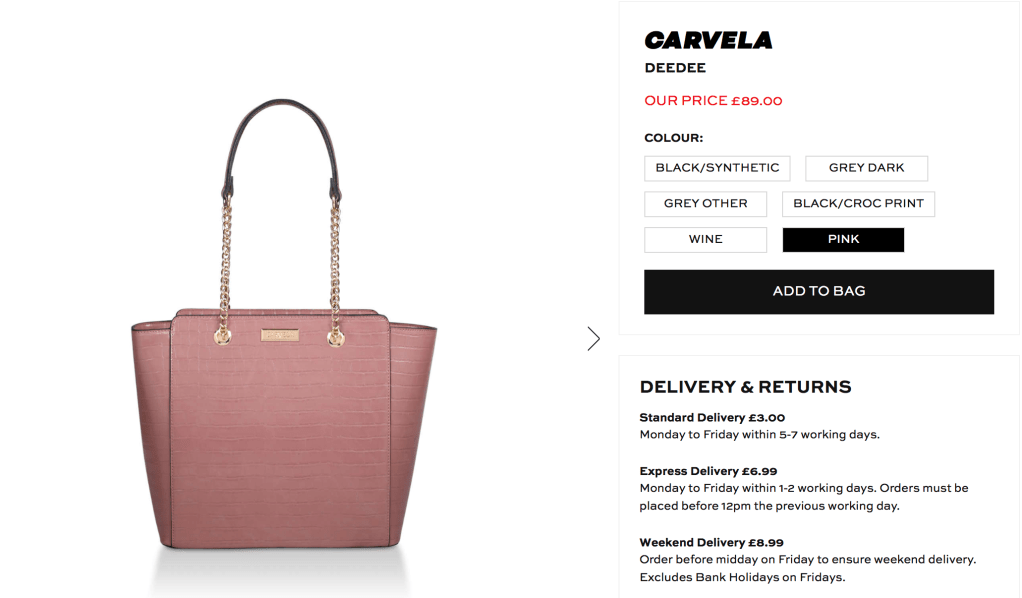
Task: Select the Express Delivery £6.99 heading
Action: (x=708, y=471)
